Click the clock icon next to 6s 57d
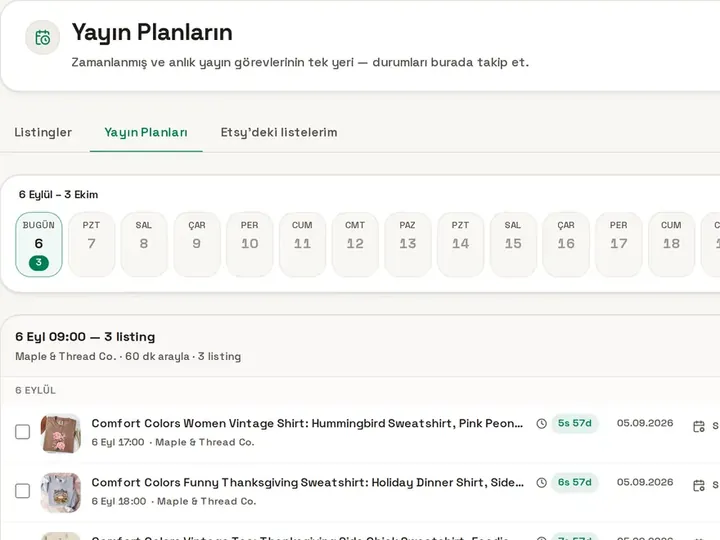Screen dimensions: 720x540 click(x=541, y=483)
